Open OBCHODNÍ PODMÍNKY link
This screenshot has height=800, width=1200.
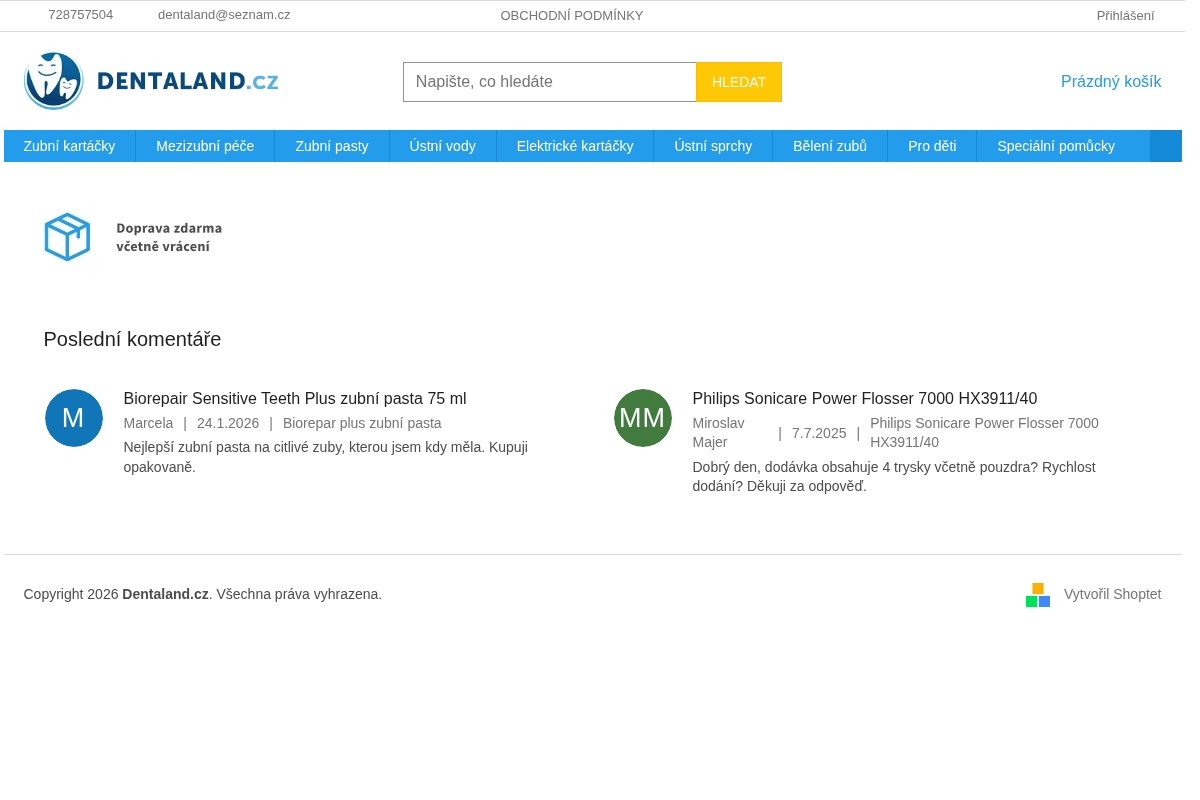[x=572, y=16]
